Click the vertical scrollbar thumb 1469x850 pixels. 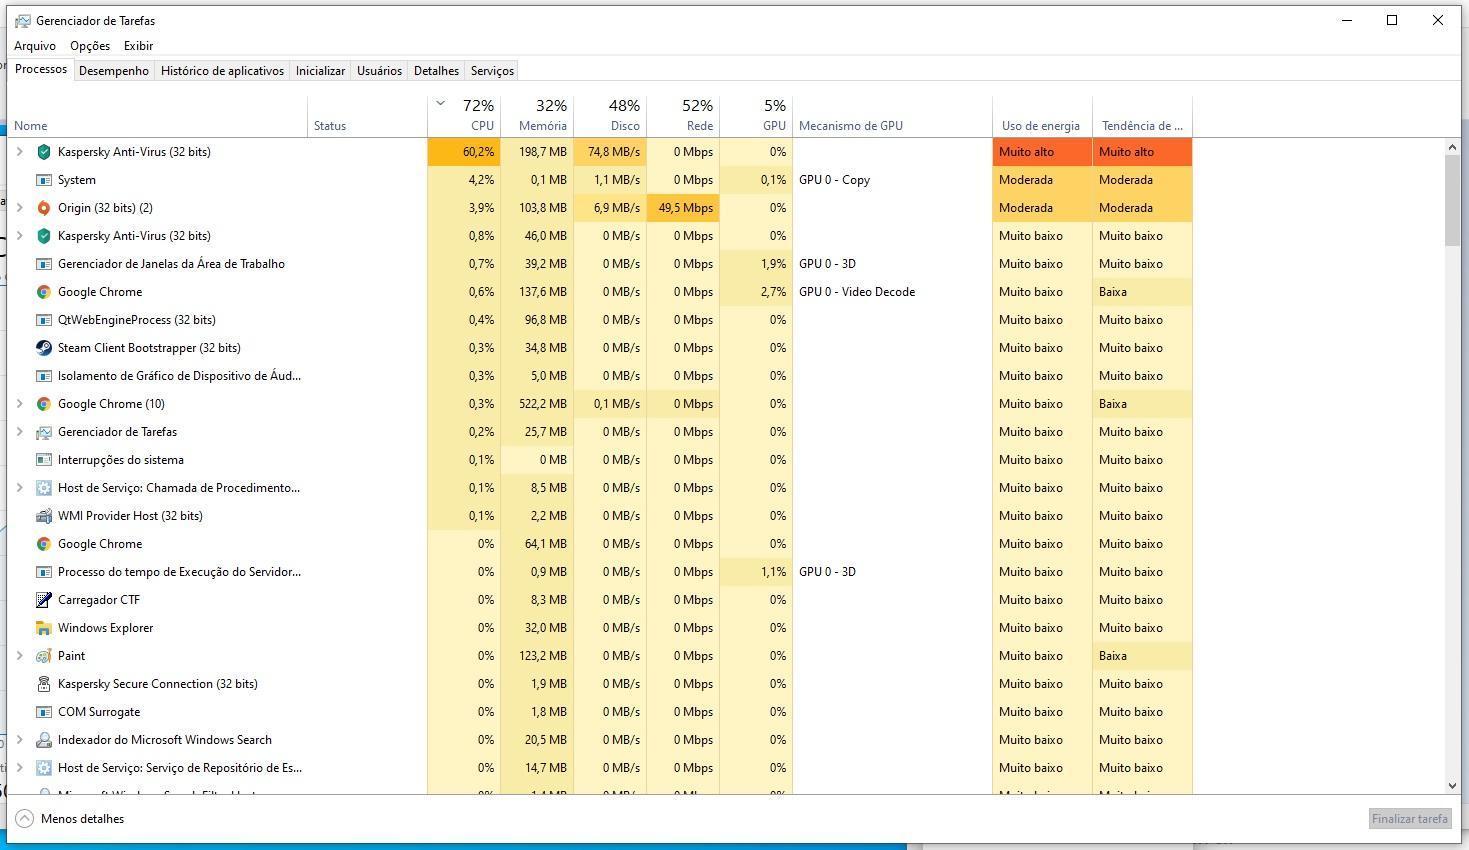(x=1453, y=200)
